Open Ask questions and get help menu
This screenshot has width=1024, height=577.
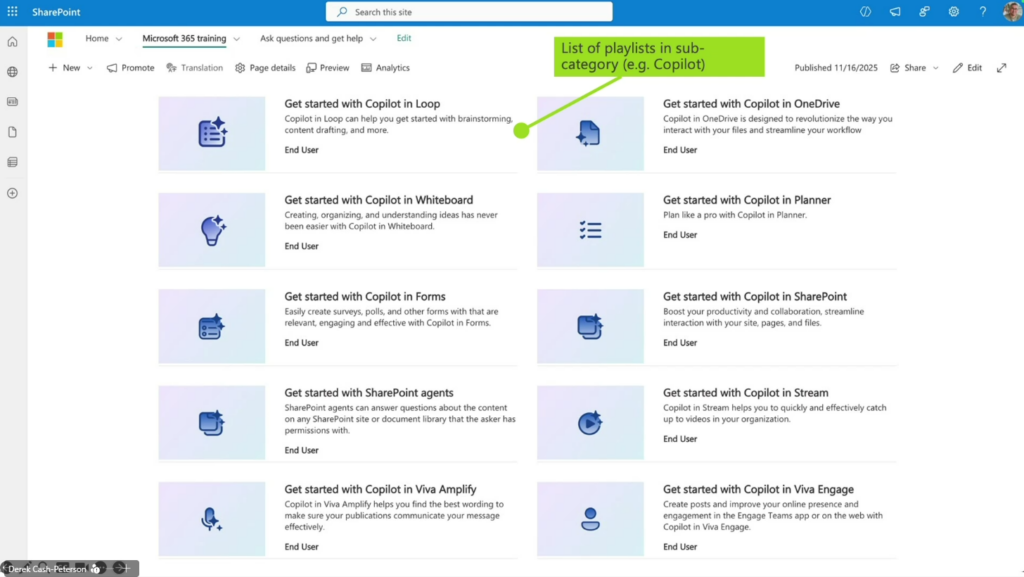[x=312, y=39]
